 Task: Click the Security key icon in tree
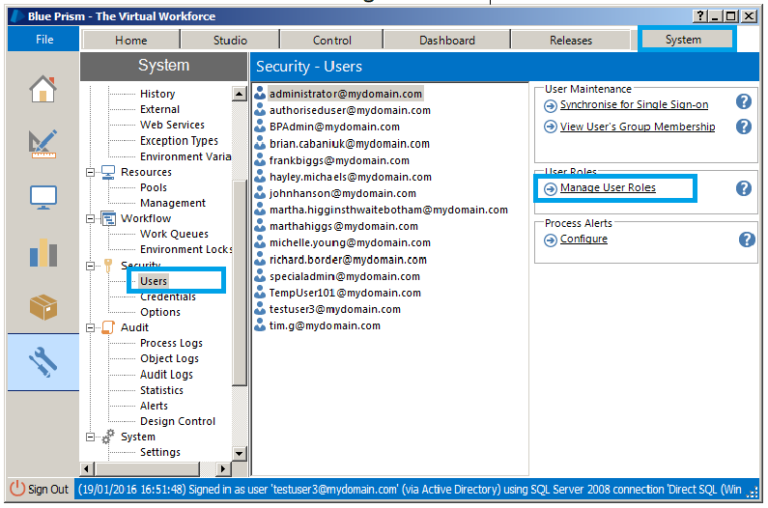coord(108,265)
